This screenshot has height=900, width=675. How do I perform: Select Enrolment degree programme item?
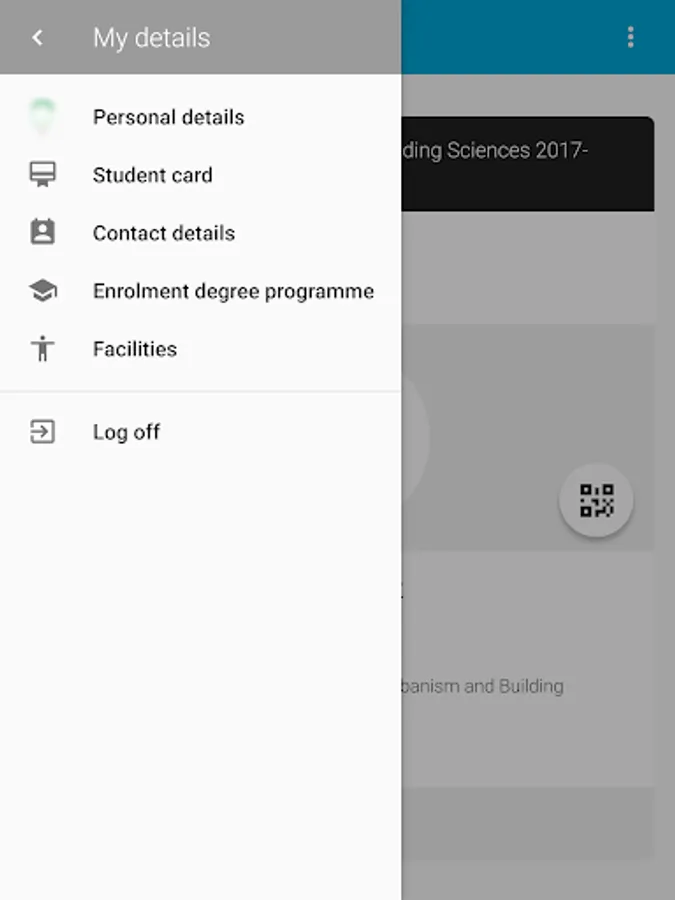coord(200,291)
